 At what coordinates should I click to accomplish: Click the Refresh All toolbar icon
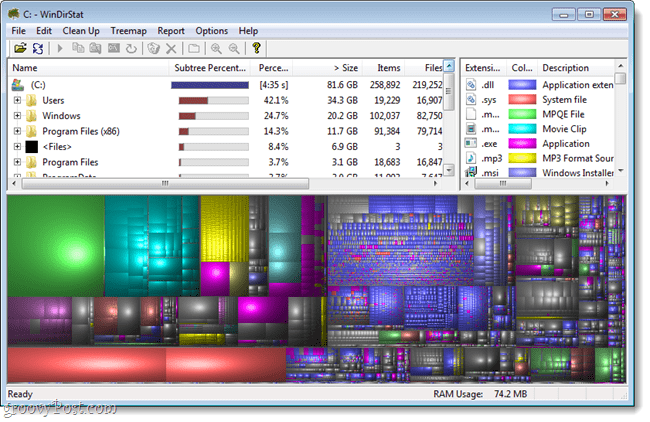38,49
